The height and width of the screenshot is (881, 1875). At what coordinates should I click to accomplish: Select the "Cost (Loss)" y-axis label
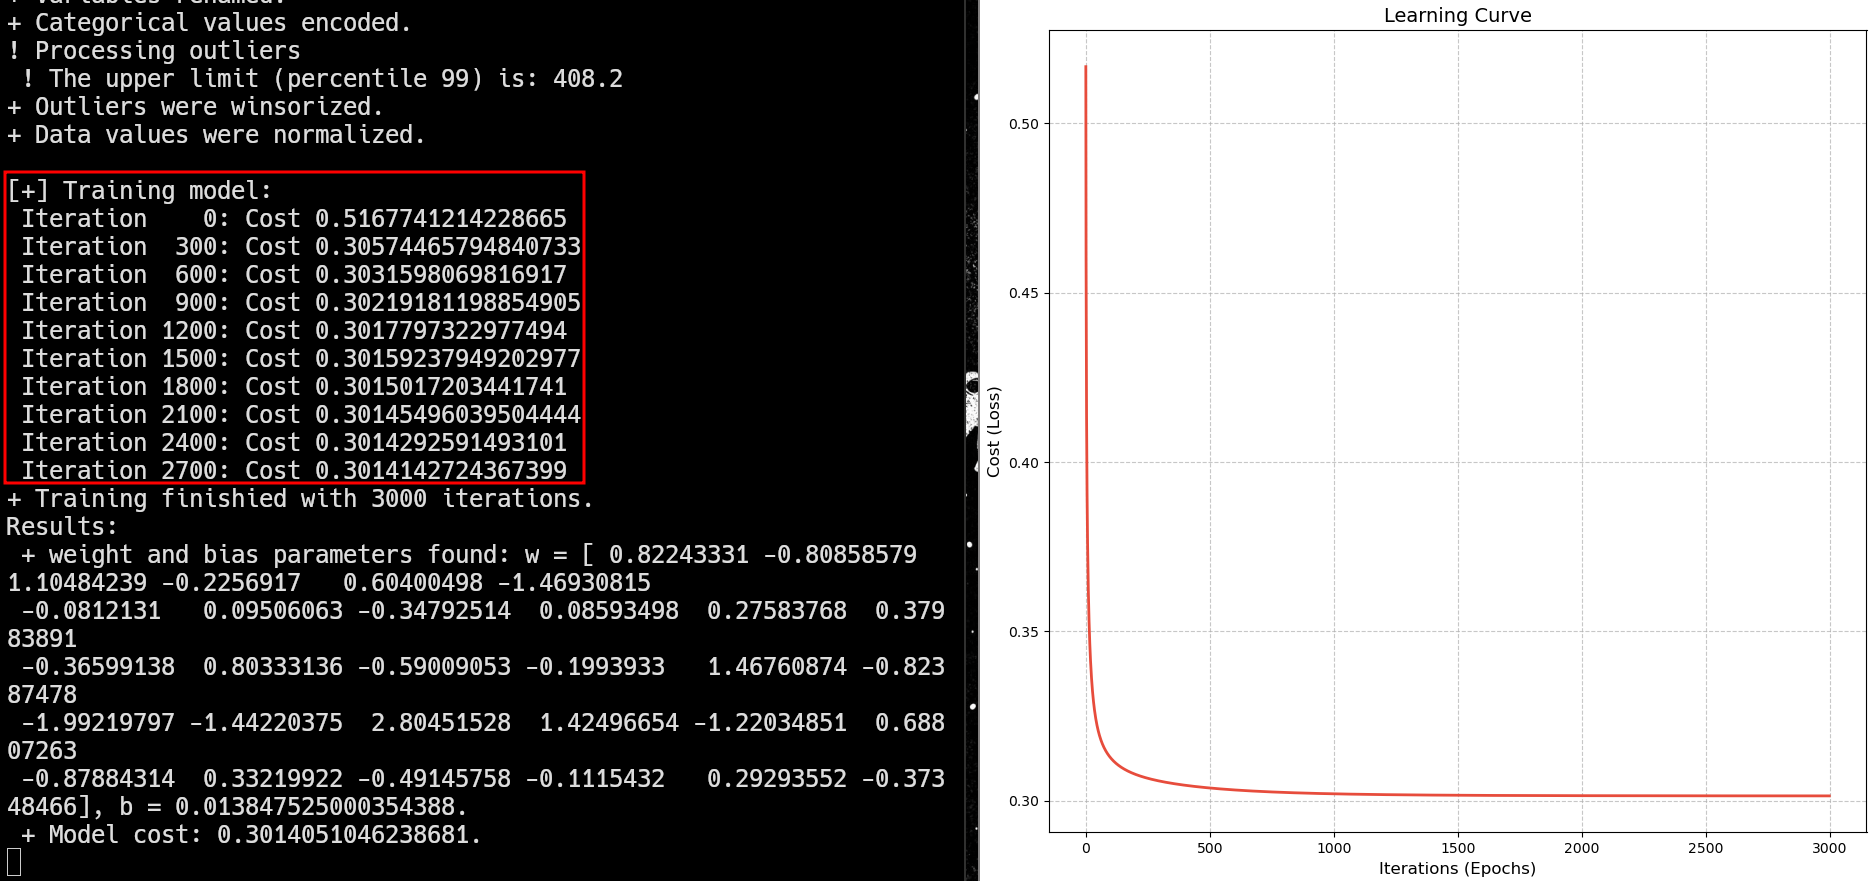[993, 432]
